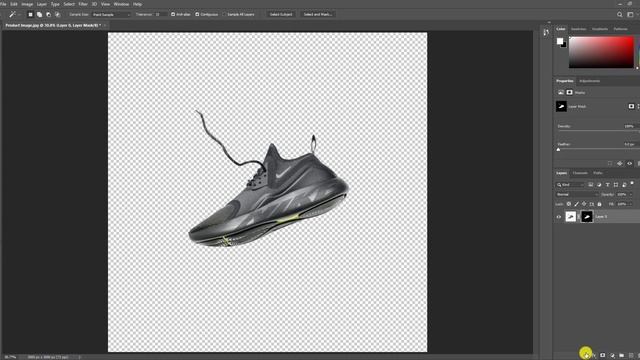The height and width of the screenshot is (360, 640).
Task: Switch to the Gradients tab
Action: pos(600,29)
